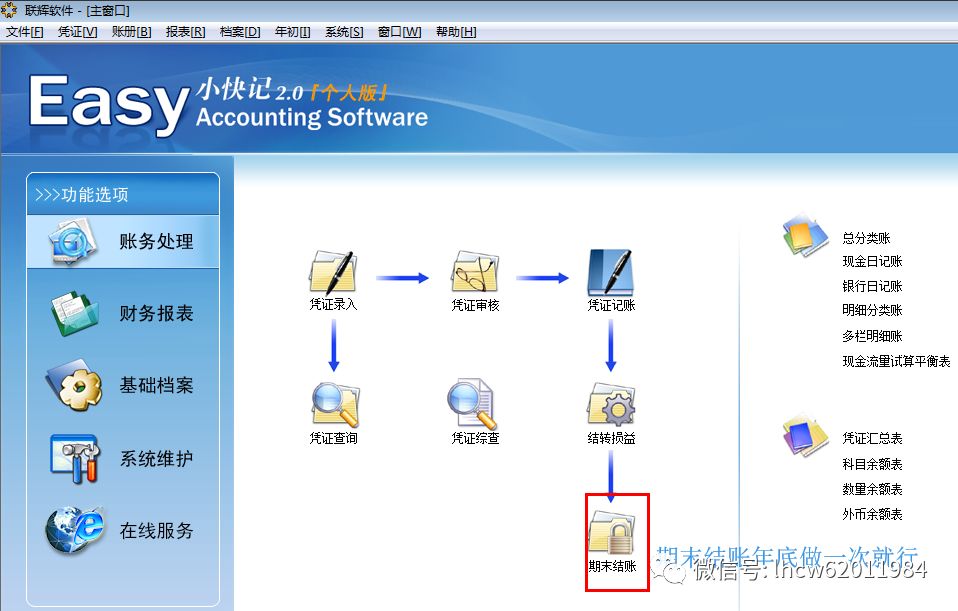Viewport: 958px width, 611px height.
Task: Click the 基础档案 sidebar label
Action: [x=156, y=386]
